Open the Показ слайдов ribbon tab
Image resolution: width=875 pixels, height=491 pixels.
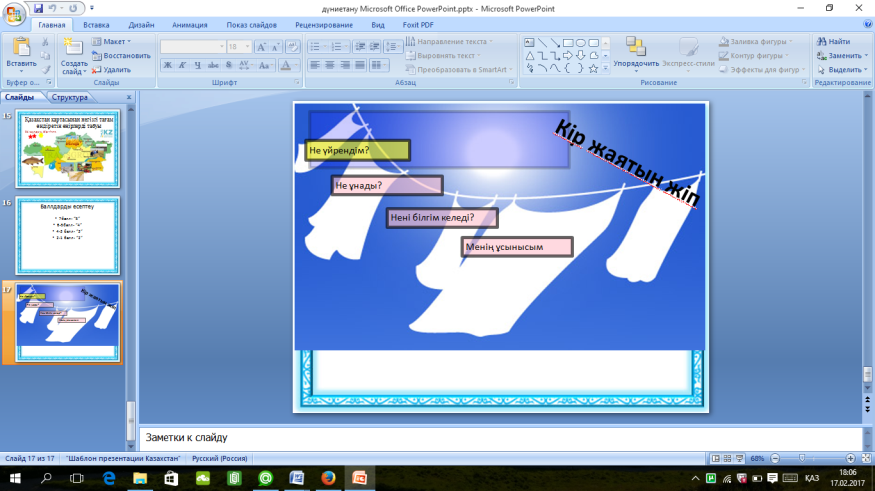coord(252,25)
